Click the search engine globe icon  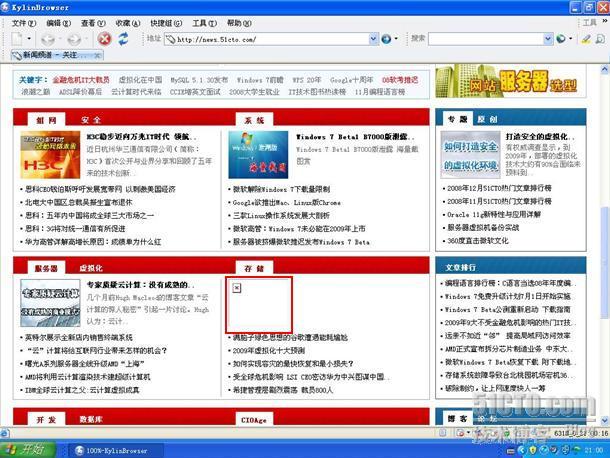coord(561,39)
